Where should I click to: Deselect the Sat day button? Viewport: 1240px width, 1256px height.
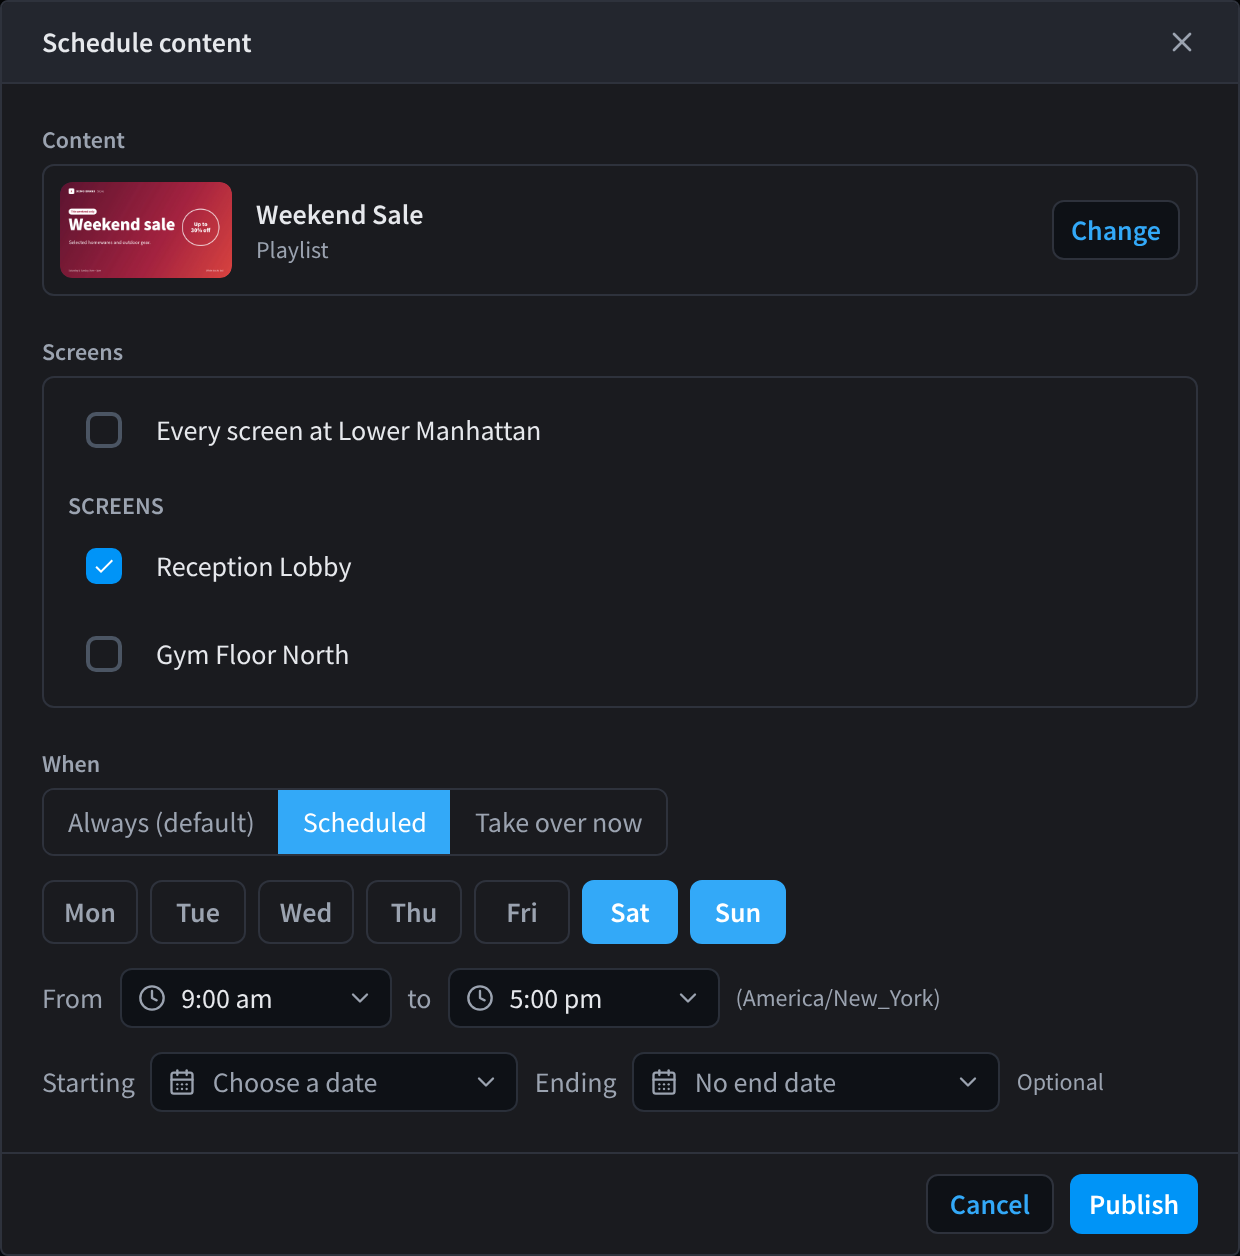[x=630, y=912]
